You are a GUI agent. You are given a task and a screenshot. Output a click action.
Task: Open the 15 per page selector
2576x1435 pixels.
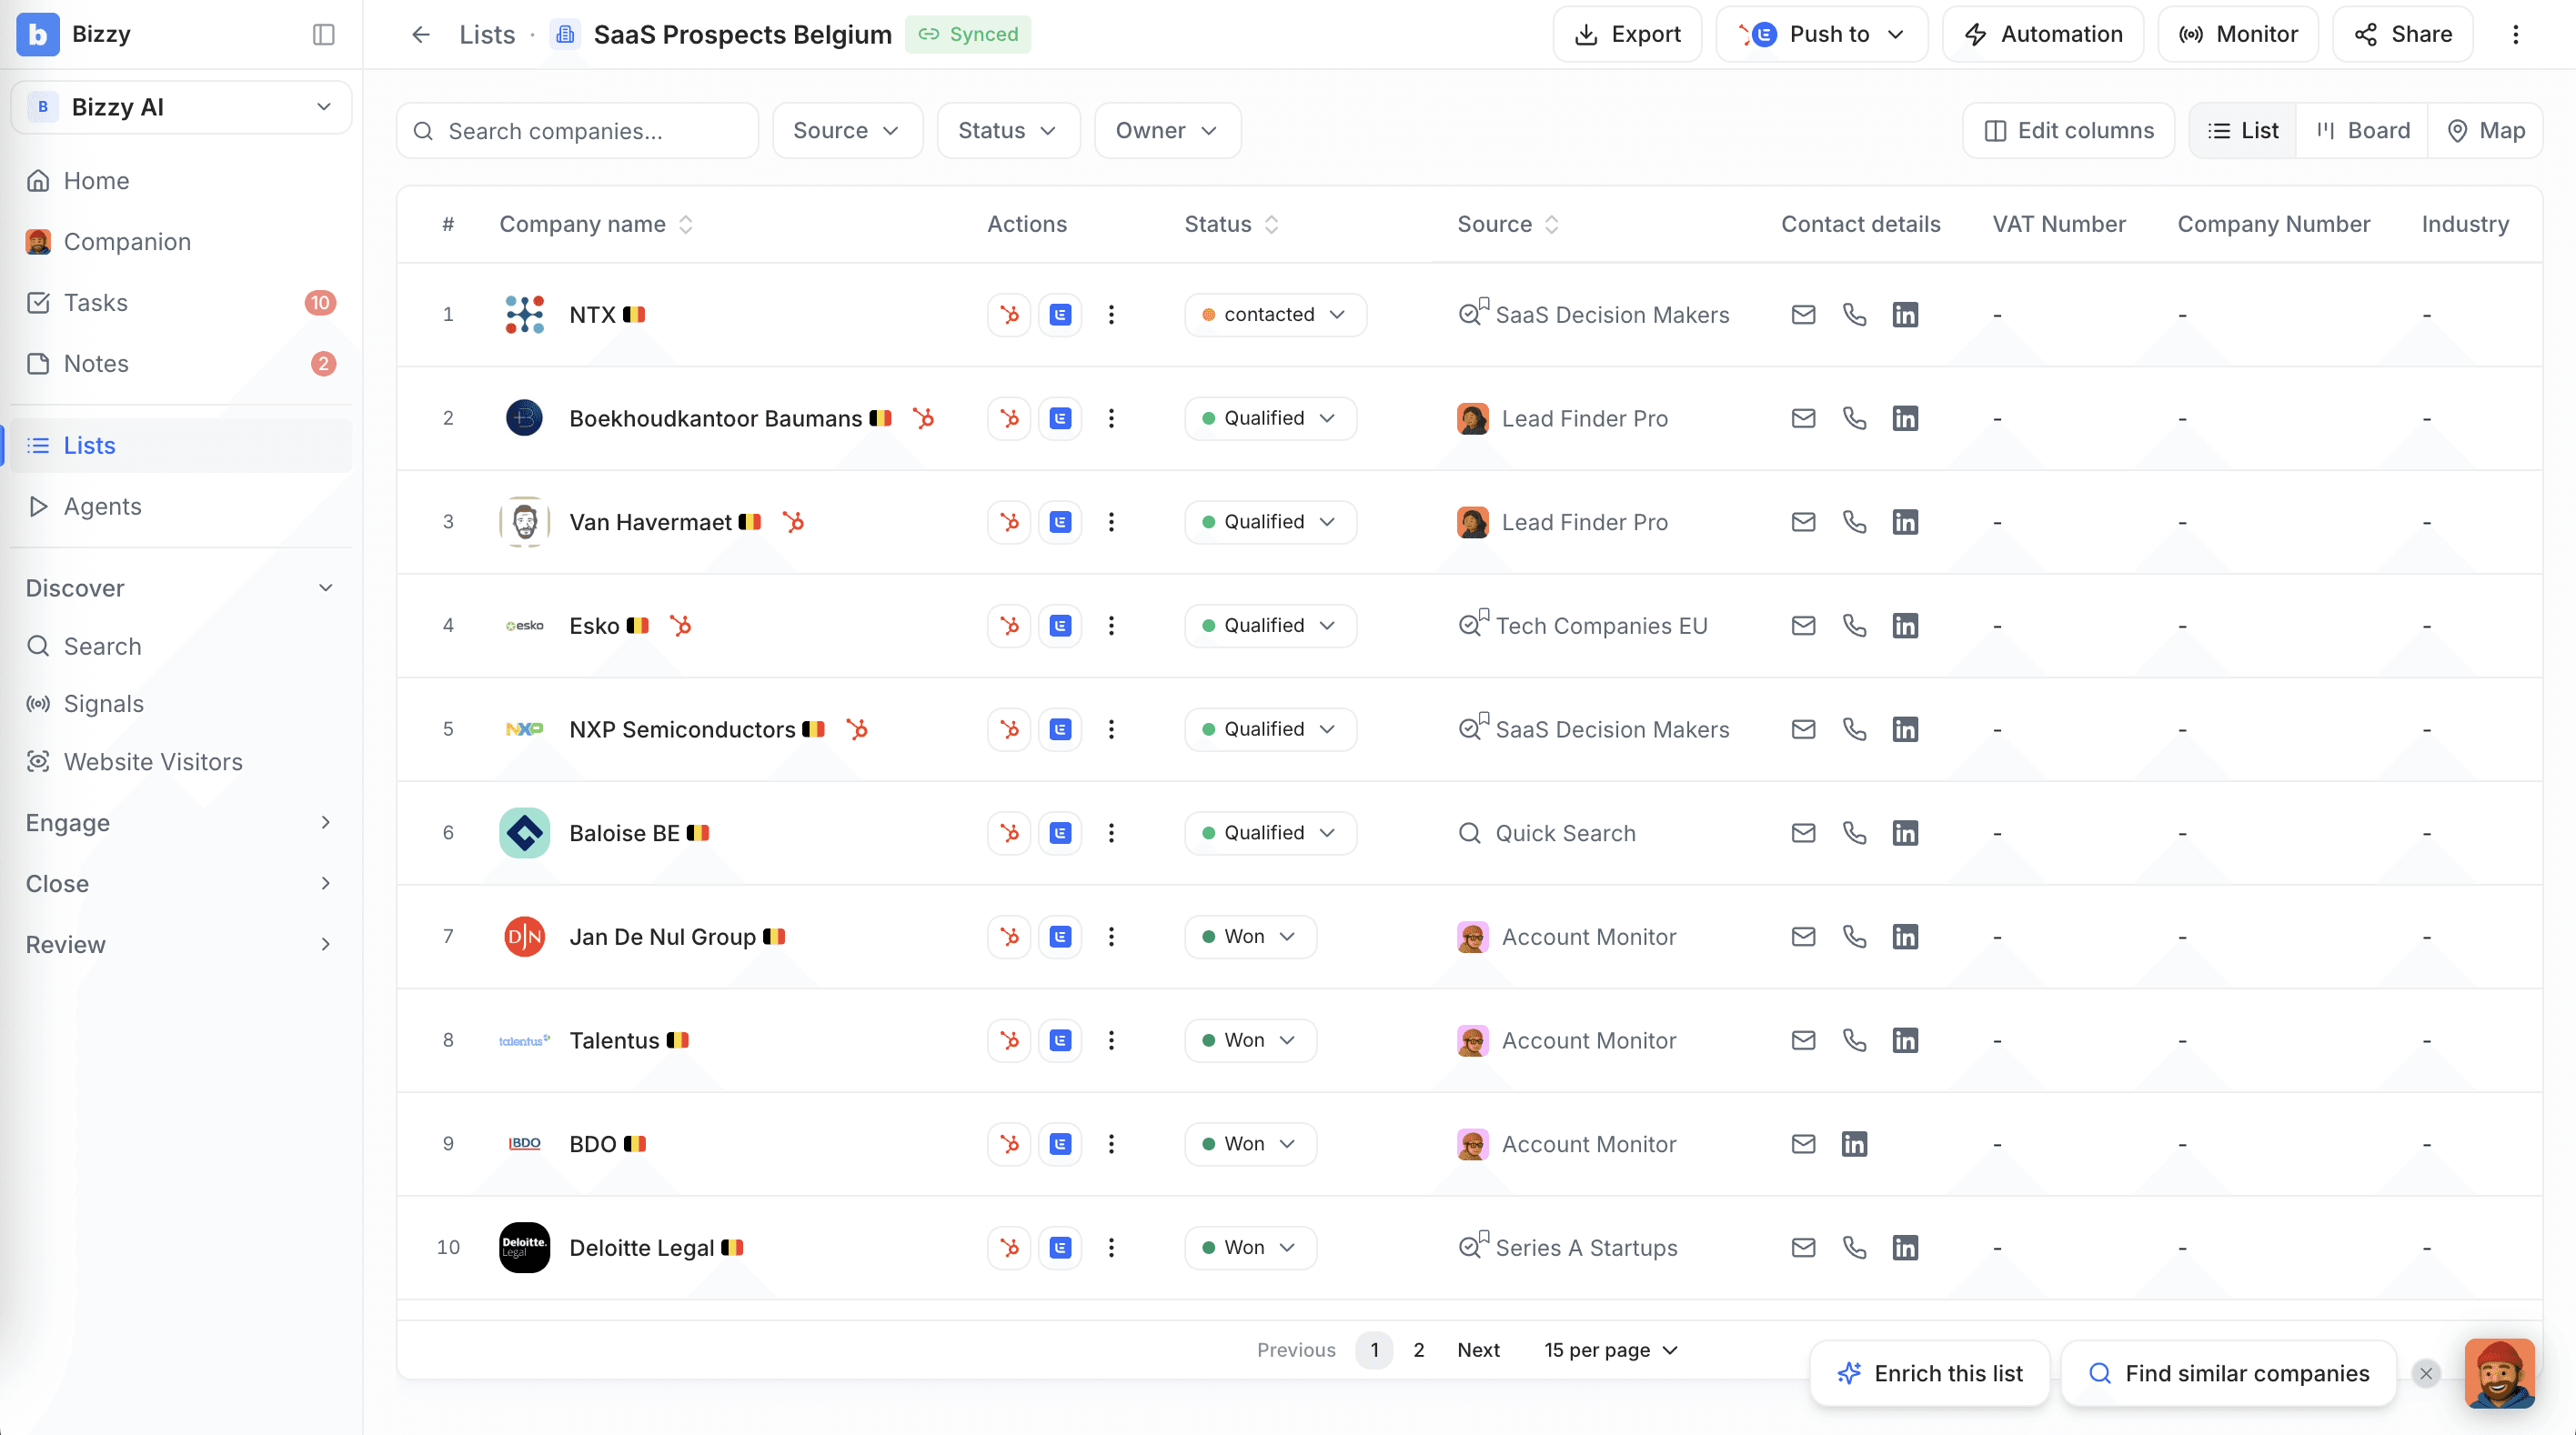[x=1610, y=1350]
